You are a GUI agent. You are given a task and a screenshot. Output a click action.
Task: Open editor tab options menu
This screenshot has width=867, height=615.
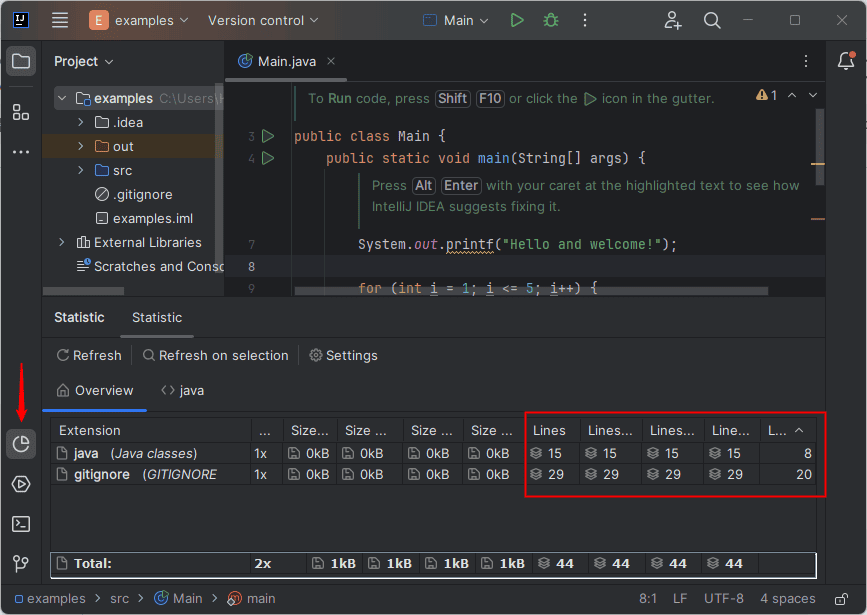click(806, 61)
